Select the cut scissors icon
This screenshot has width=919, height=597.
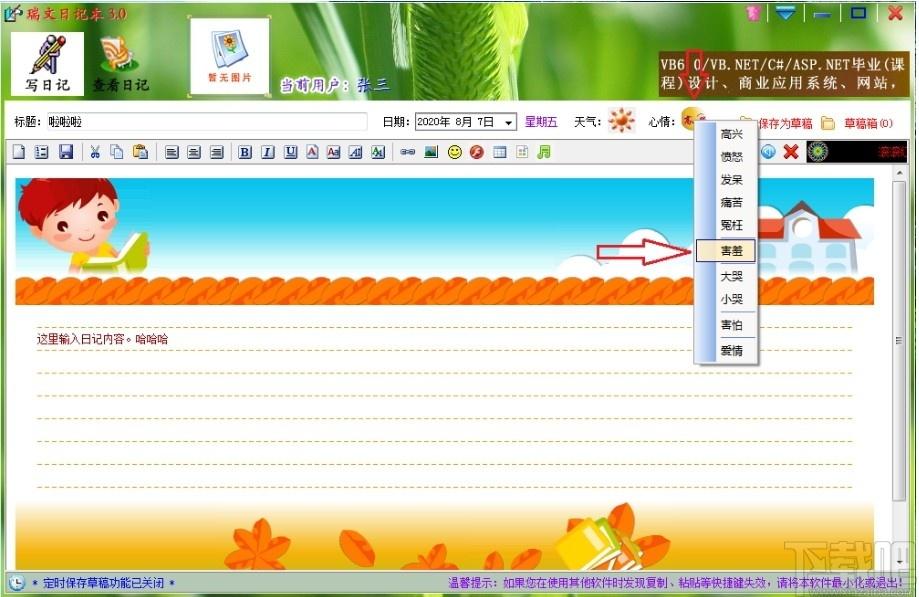pyautogui.click(x=95, y=152)
